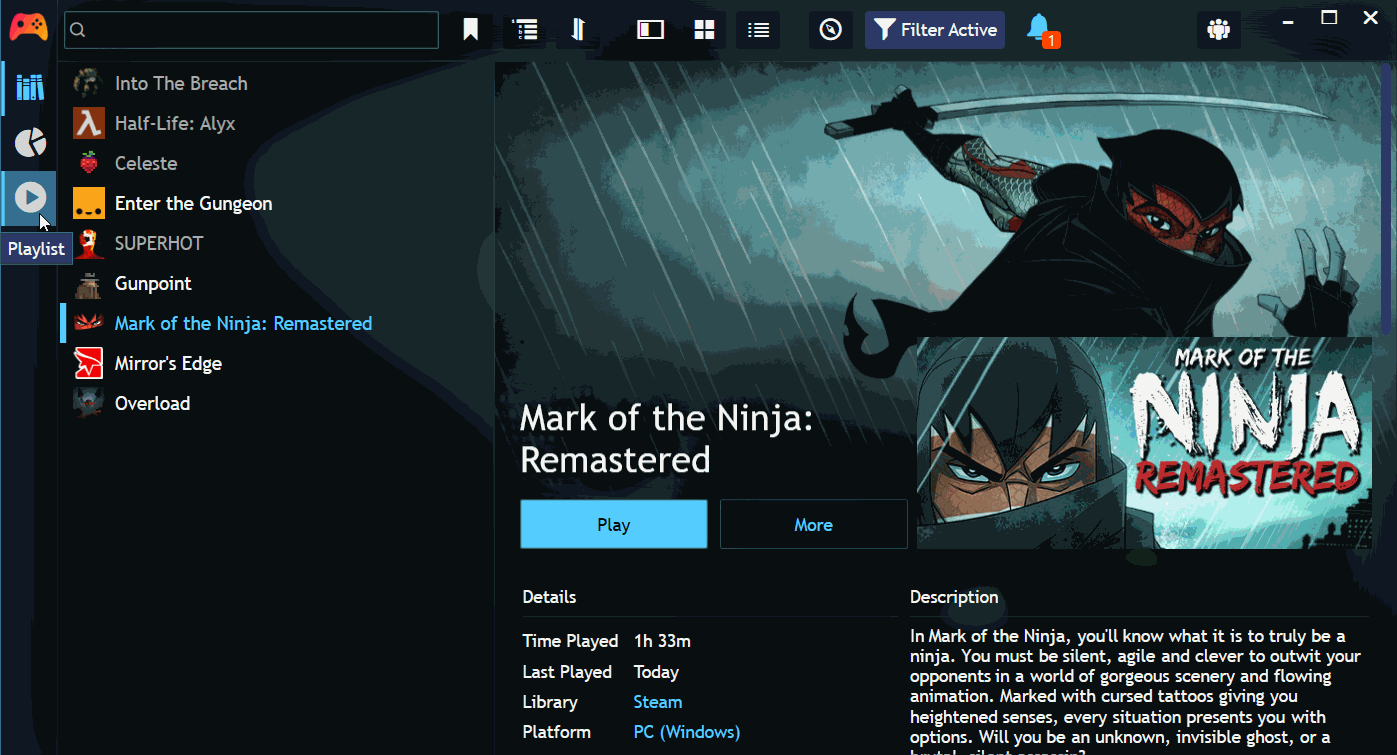
Task: Click the Enter the Gungeon orange icon
Action: (89, 203)
